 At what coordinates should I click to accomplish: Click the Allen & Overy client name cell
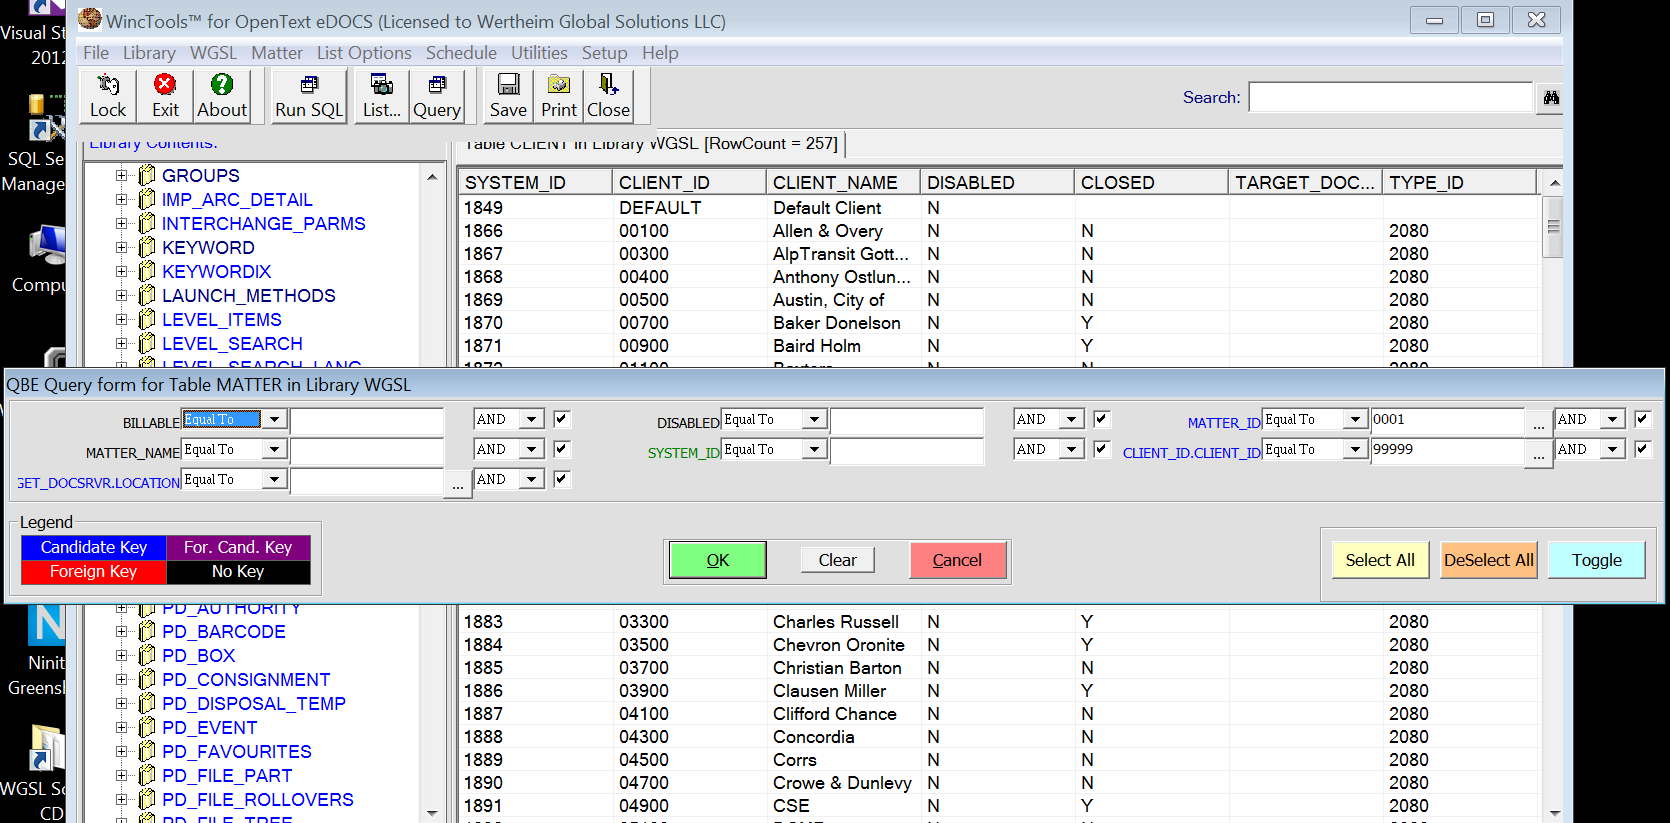(x=843, y=231)
